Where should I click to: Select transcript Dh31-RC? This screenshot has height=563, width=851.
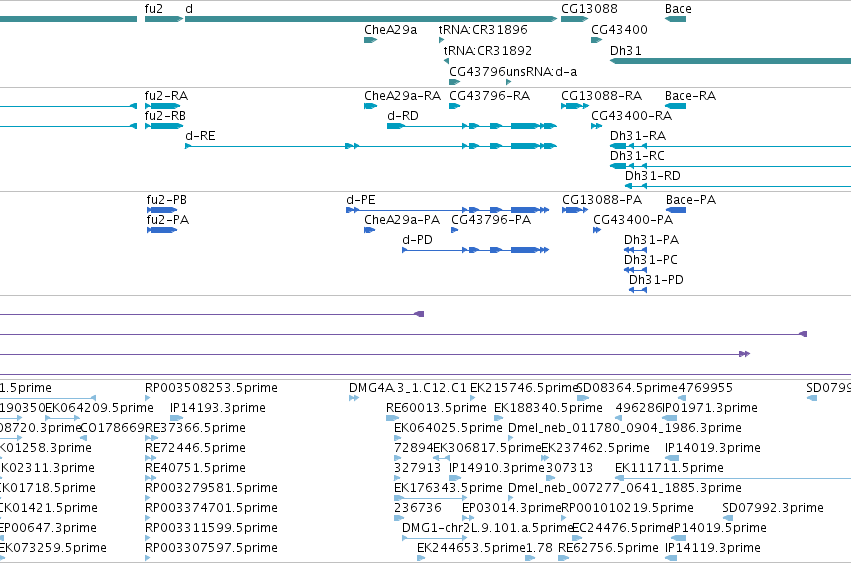731,166
